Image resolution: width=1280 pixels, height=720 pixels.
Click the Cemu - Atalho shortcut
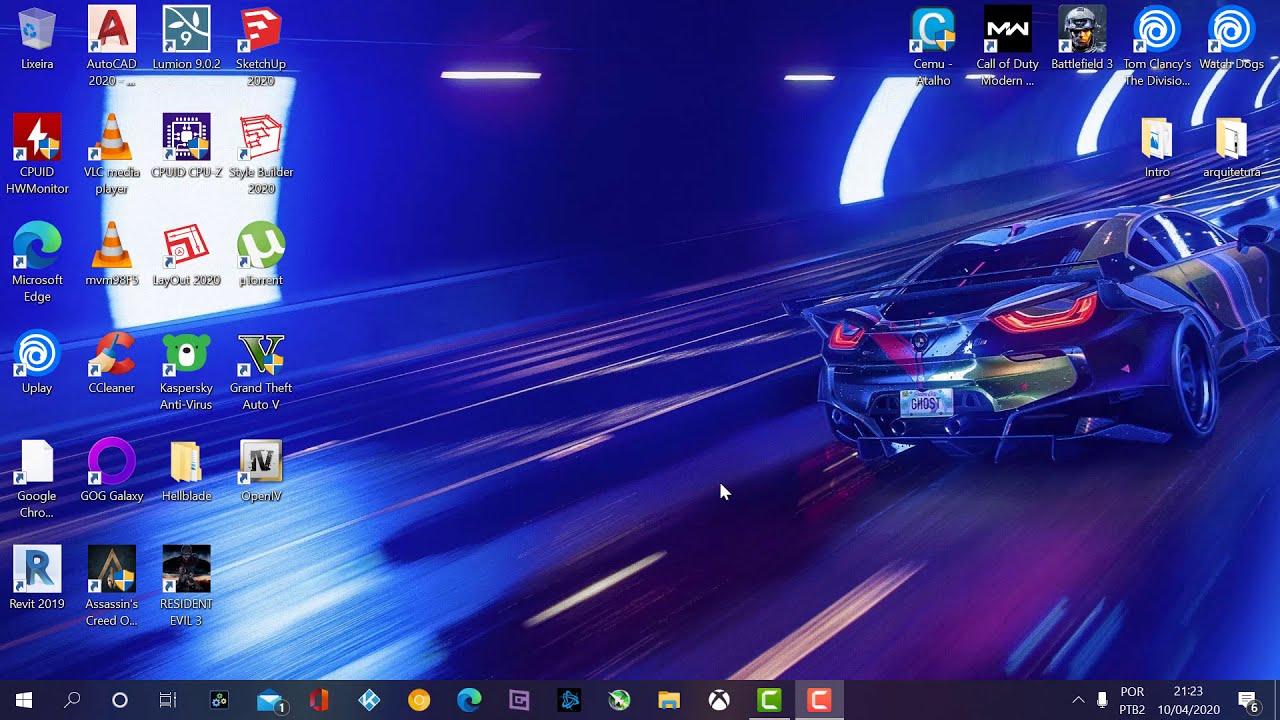click(x=933, y=46)
